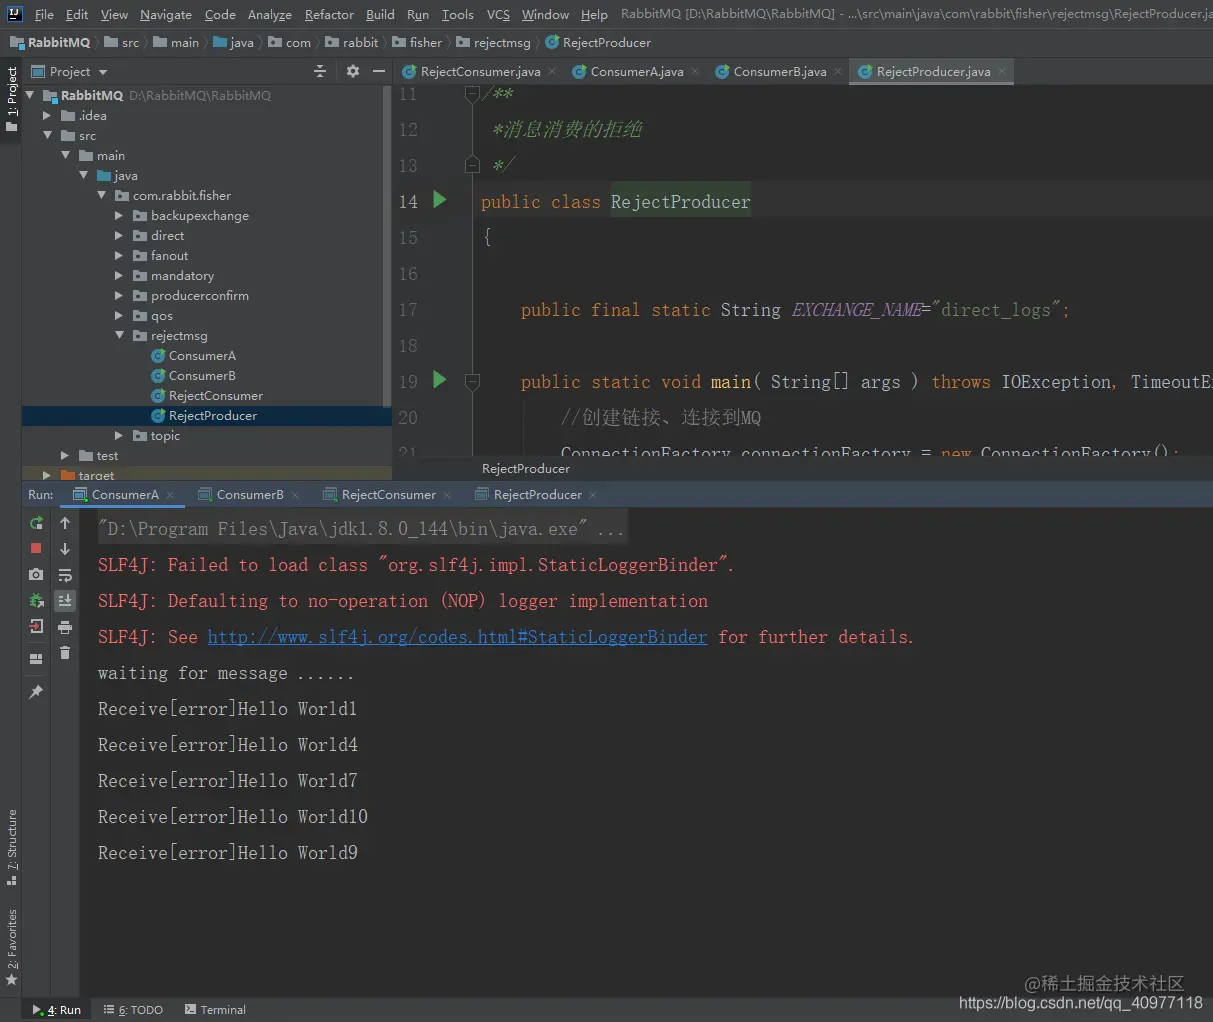Toggle scroll to end of console
The height and width of the screenshot is (1022, 1213).
click(65, 601)
